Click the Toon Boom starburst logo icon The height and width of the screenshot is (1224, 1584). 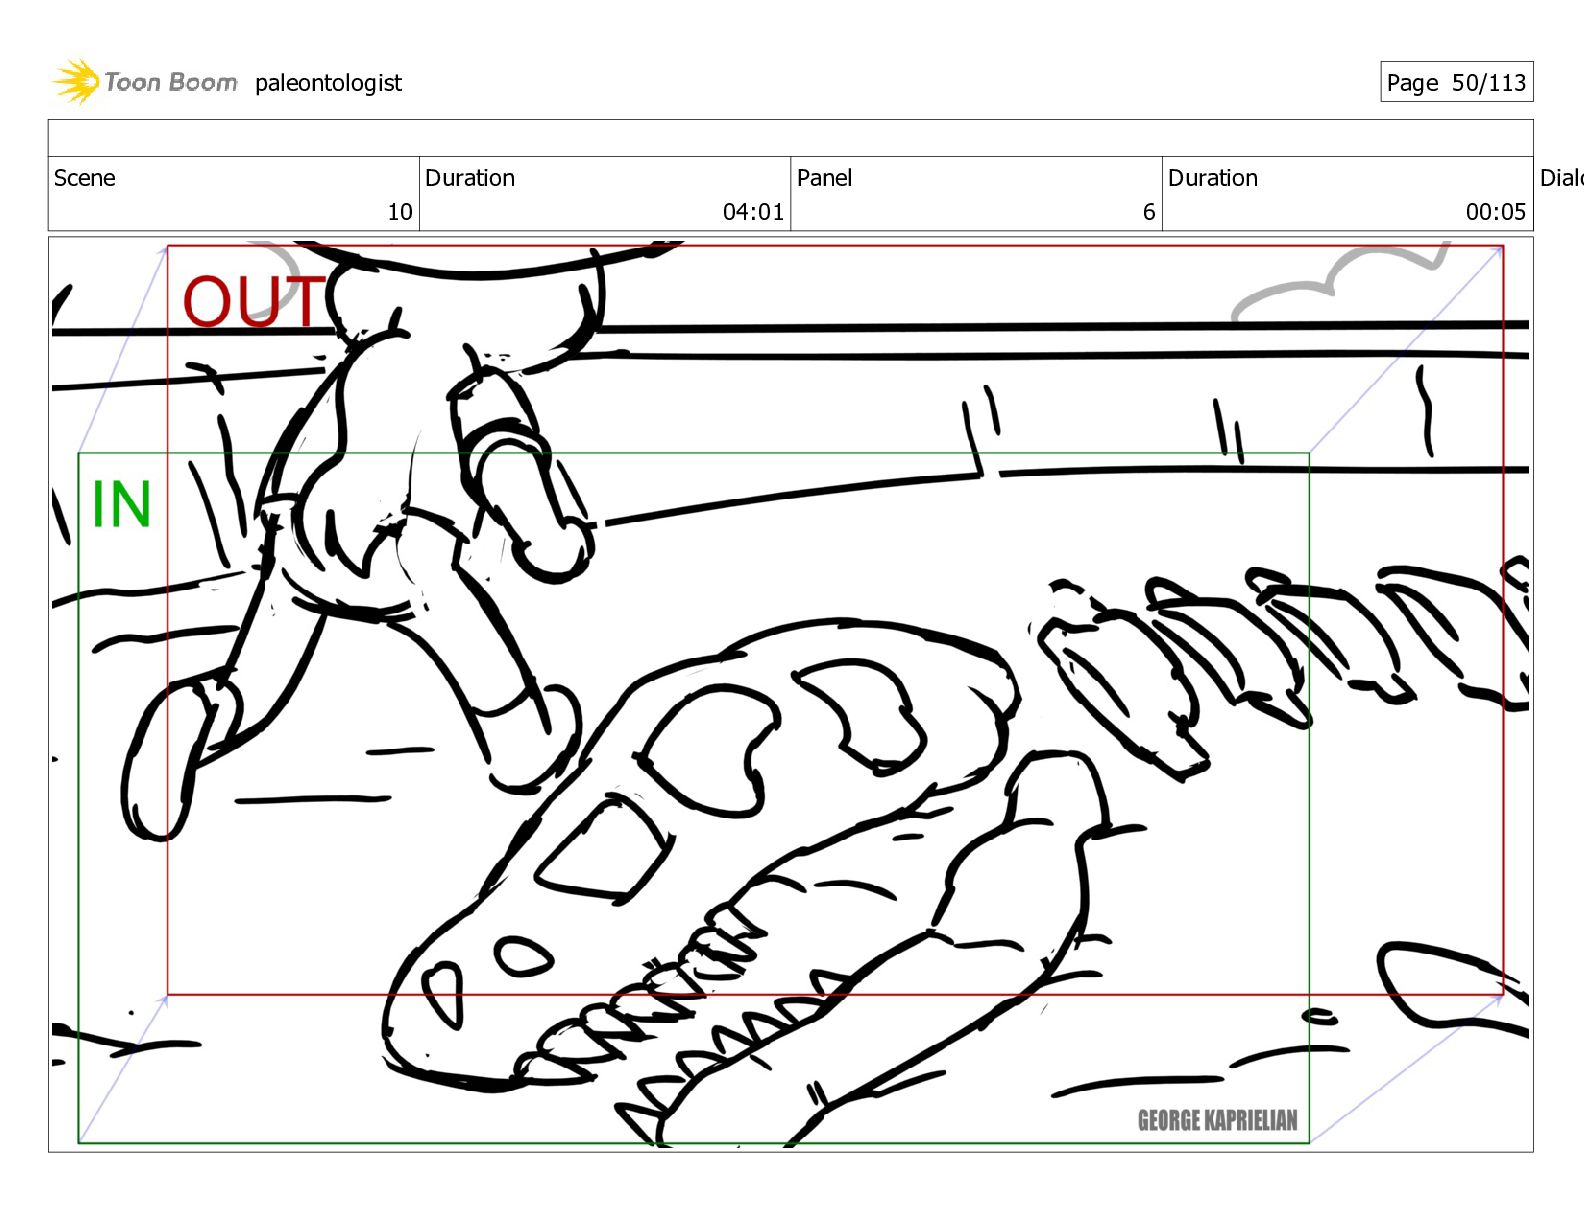pyautogui.click(x=76, y=81)
